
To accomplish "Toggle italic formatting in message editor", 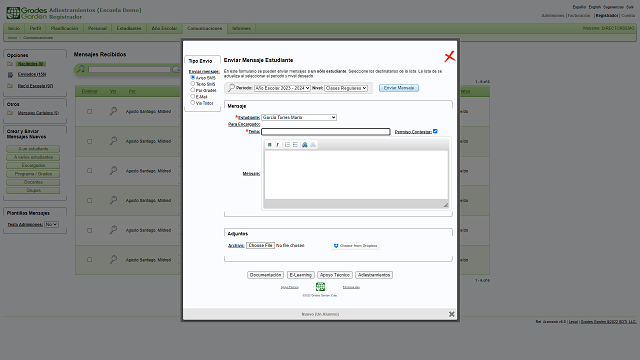I will click(x=278, y=144).
